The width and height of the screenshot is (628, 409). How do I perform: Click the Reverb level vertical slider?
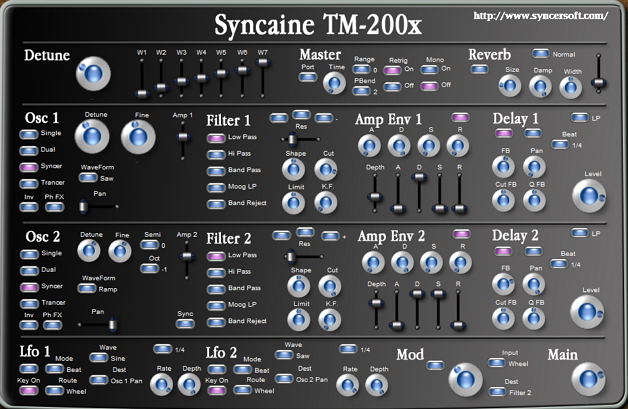[598, 73]
